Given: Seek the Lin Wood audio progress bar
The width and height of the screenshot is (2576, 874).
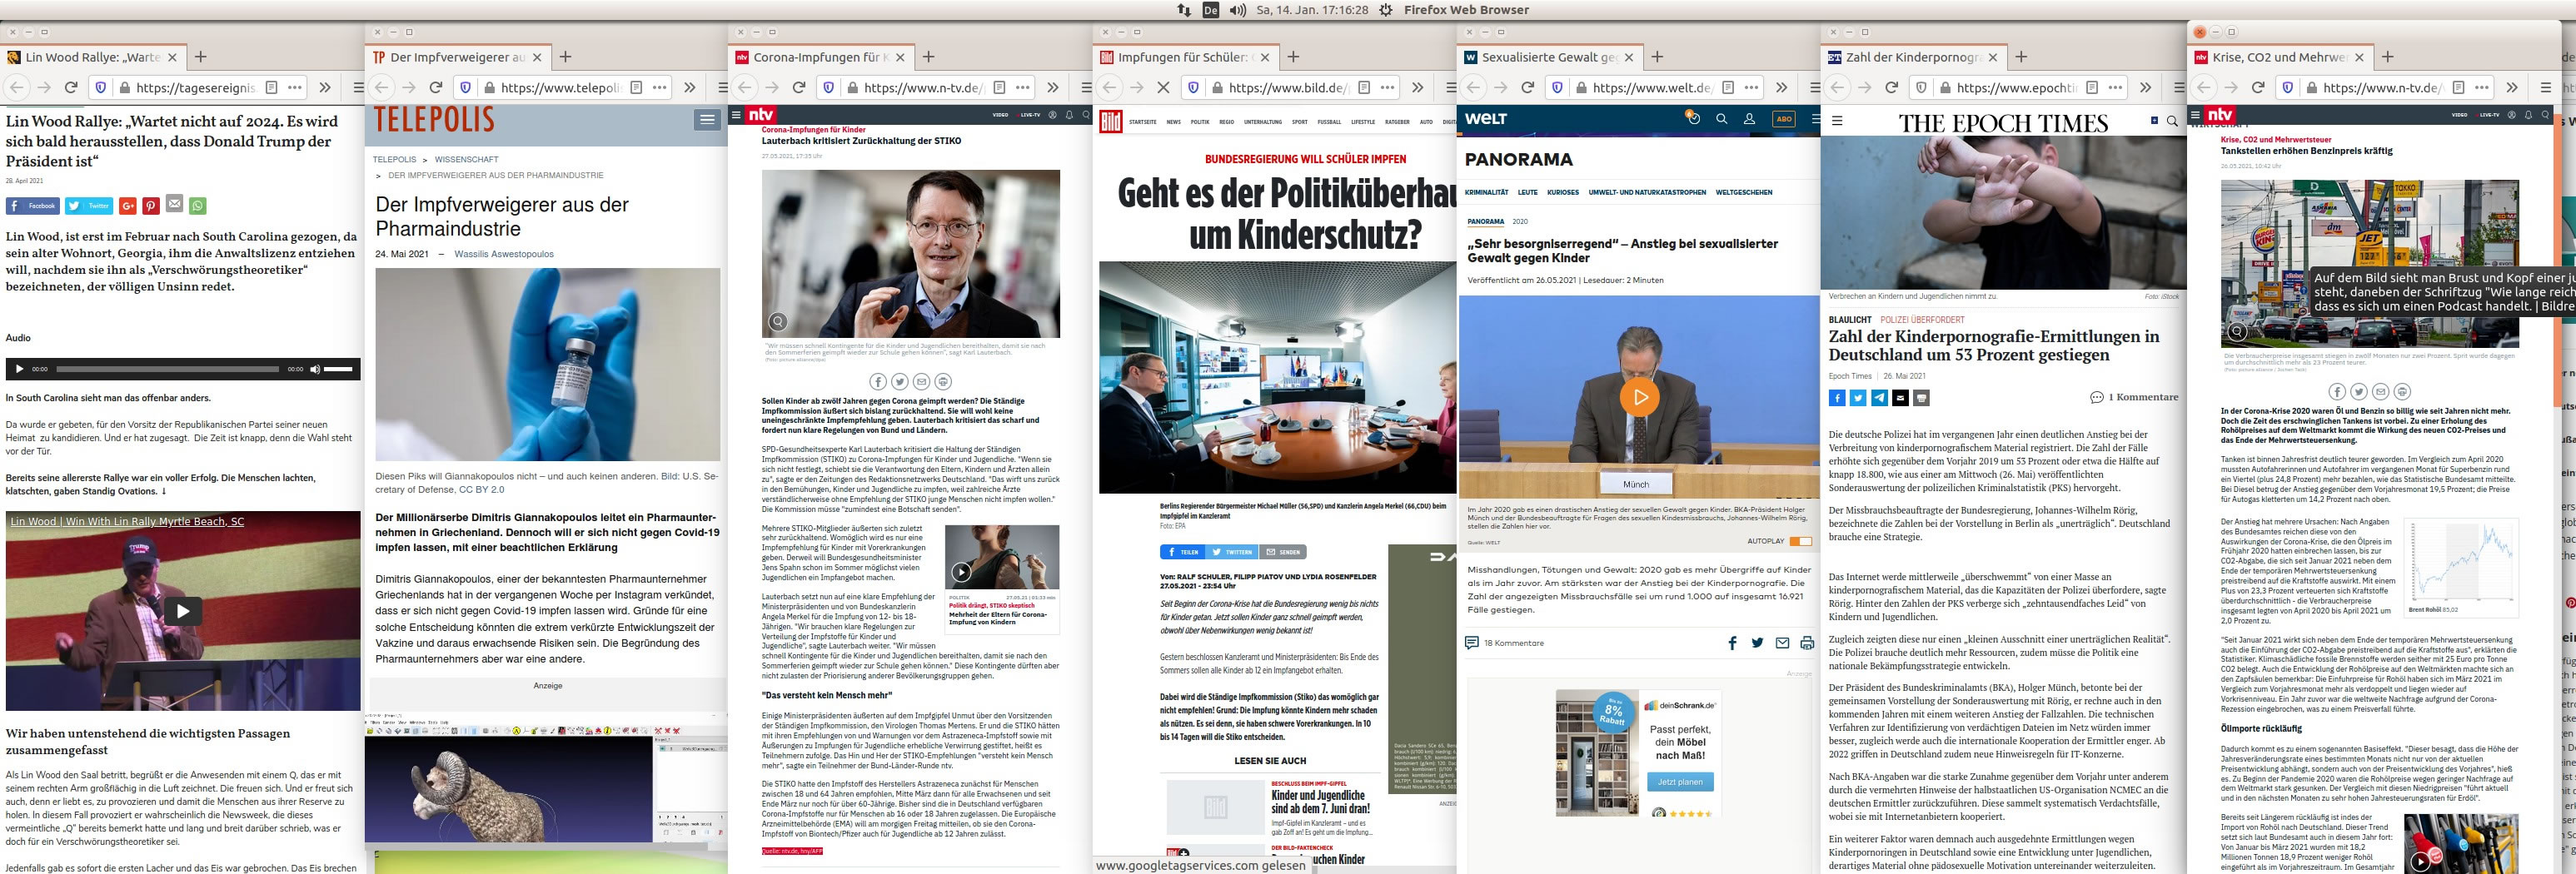Looking at the screenshot, I should [x=167, y=369].
